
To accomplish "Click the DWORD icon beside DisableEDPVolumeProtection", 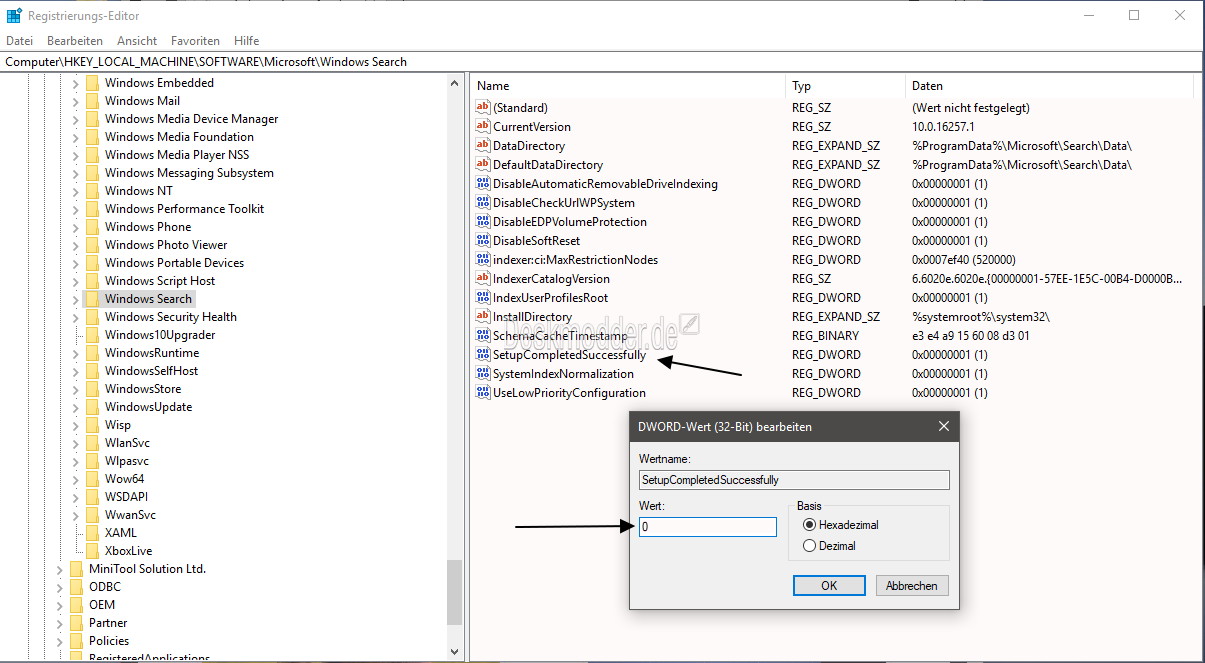I will (x=483, y=222).
